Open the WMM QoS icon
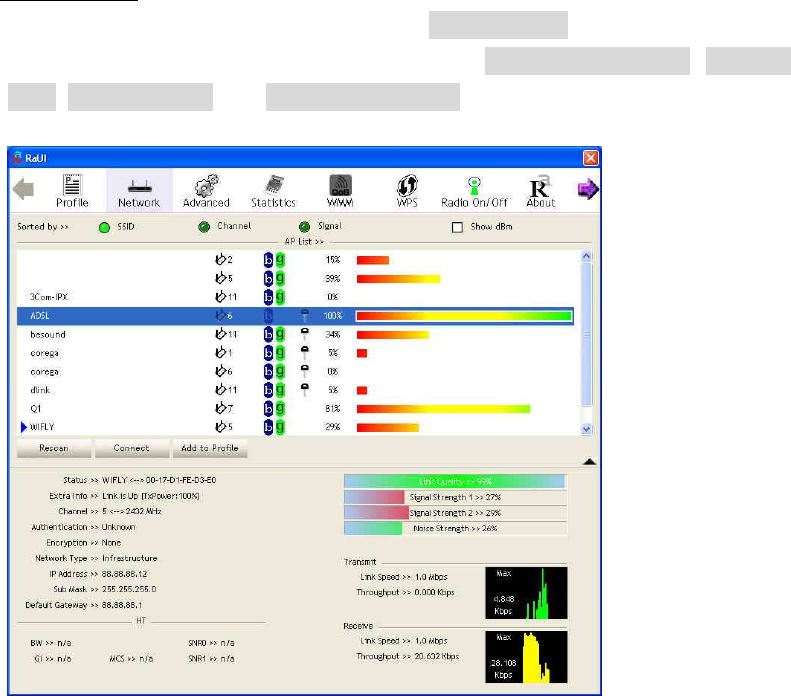The width and height of the screenshot is (791, 696). 341,185
